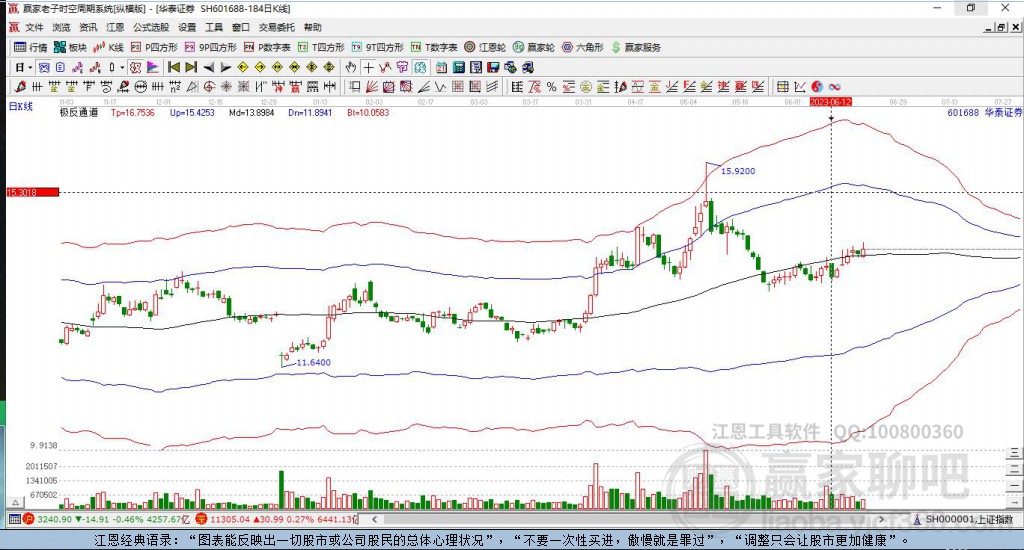Viewport: 1024px width, 550px height.
Task: Click the black left-arrow move icon
Action: pos(208,67)
